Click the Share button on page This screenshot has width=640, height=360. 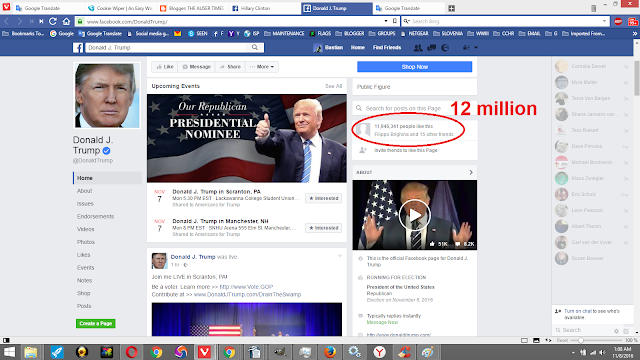230,67
